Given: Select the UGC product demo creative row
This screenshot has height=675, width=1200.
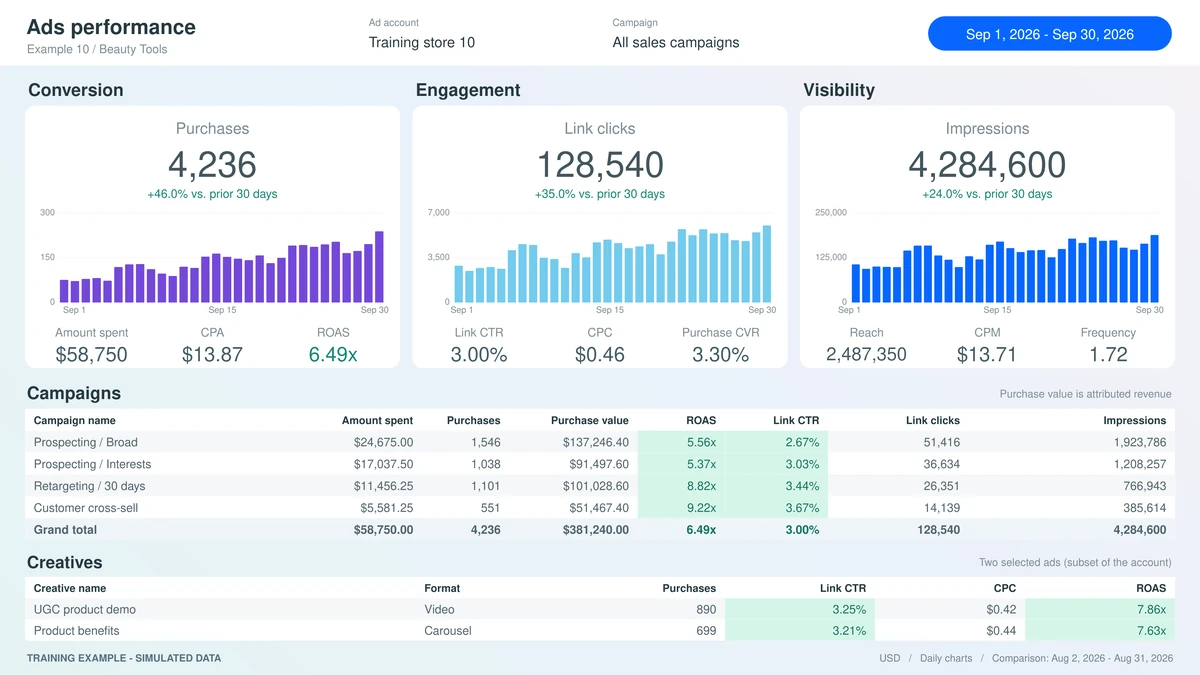Looking at the screenshot, I should (600, 609).
